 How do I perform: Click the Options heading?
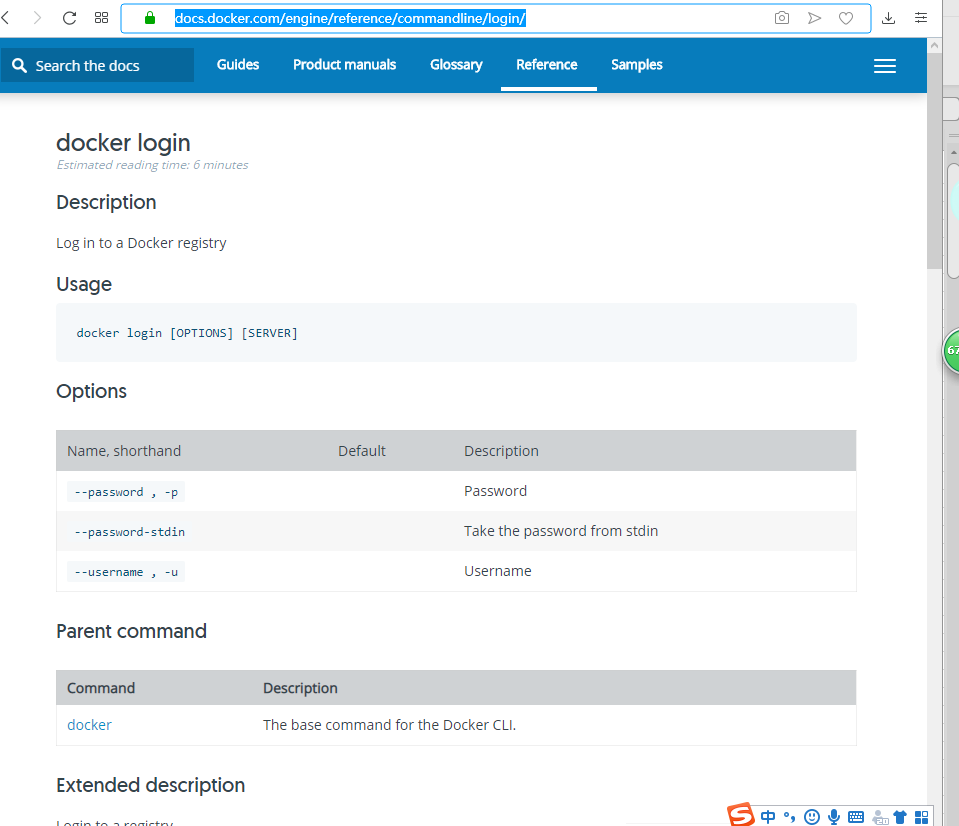point(92,391)
